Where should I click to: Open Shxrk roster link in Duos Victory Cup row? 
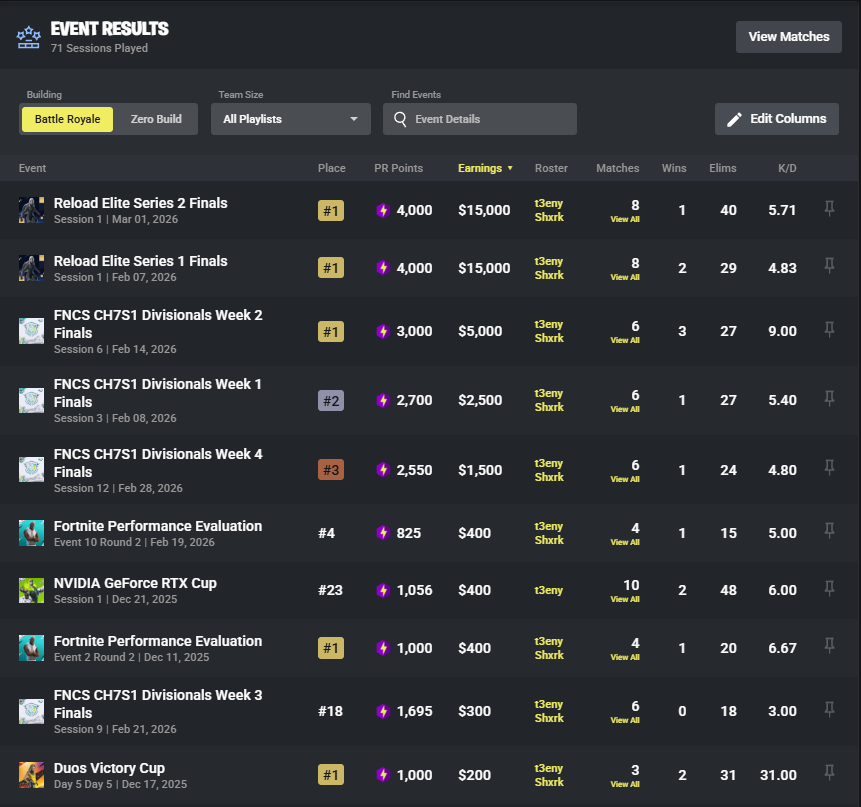[x=549, y=782]
